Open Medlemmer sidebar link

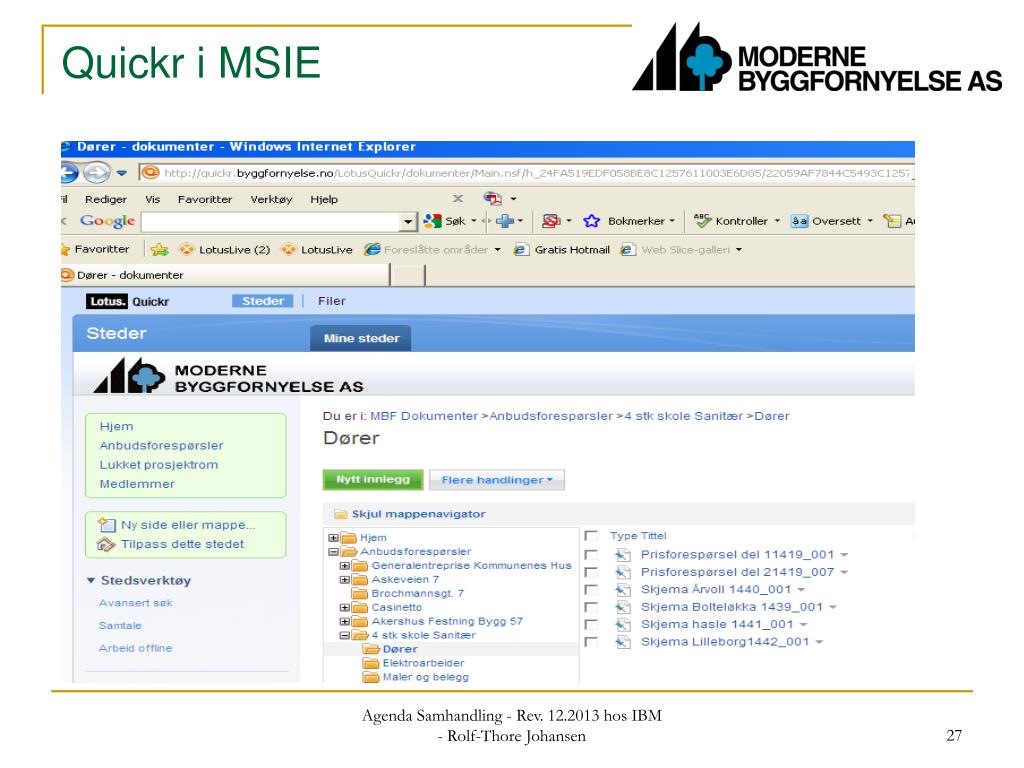click(136, 484)
